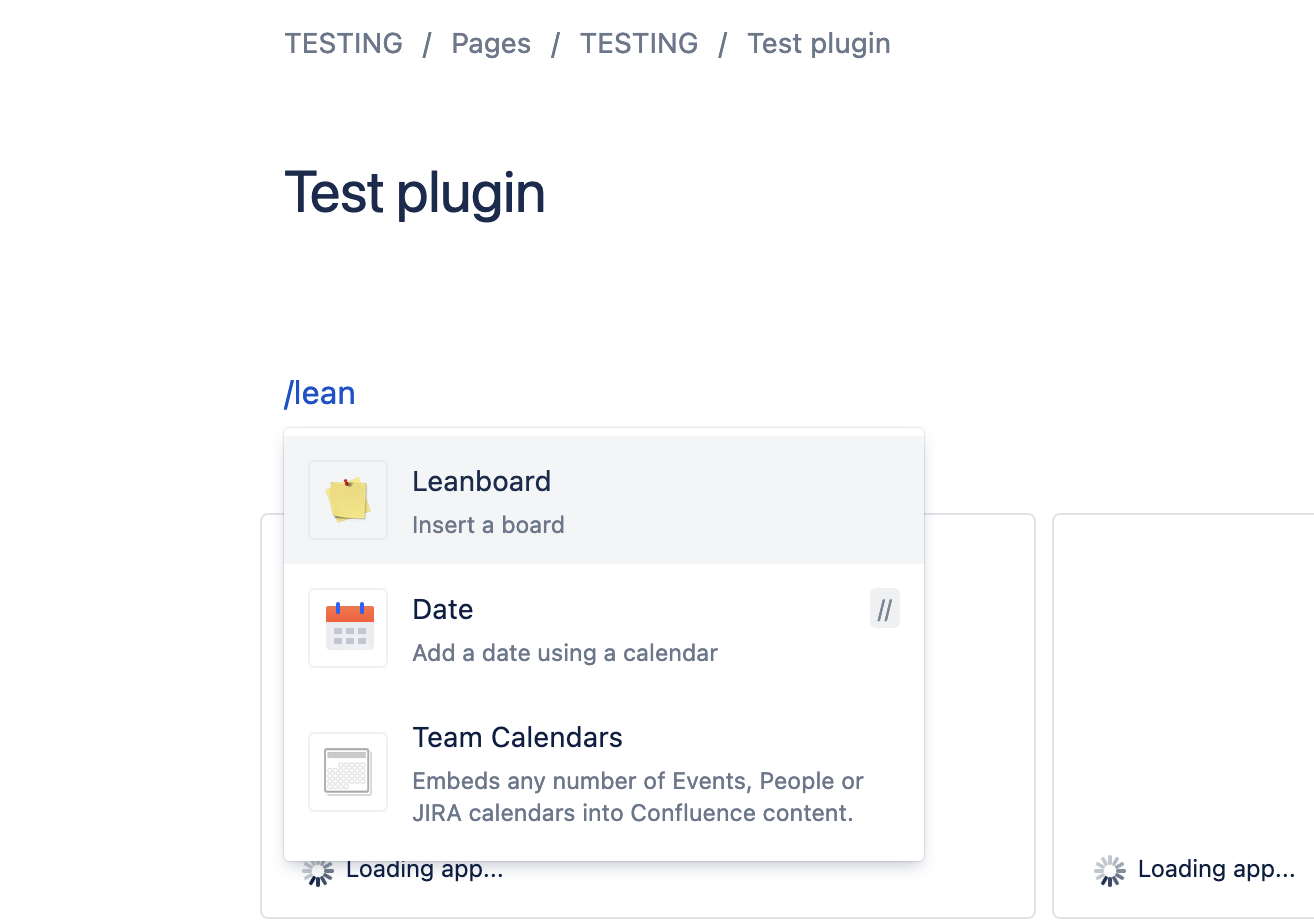Click the Test plugin breadcrumb link
The width and height of the screenshot is (1314, 920).
coord(818,44)
